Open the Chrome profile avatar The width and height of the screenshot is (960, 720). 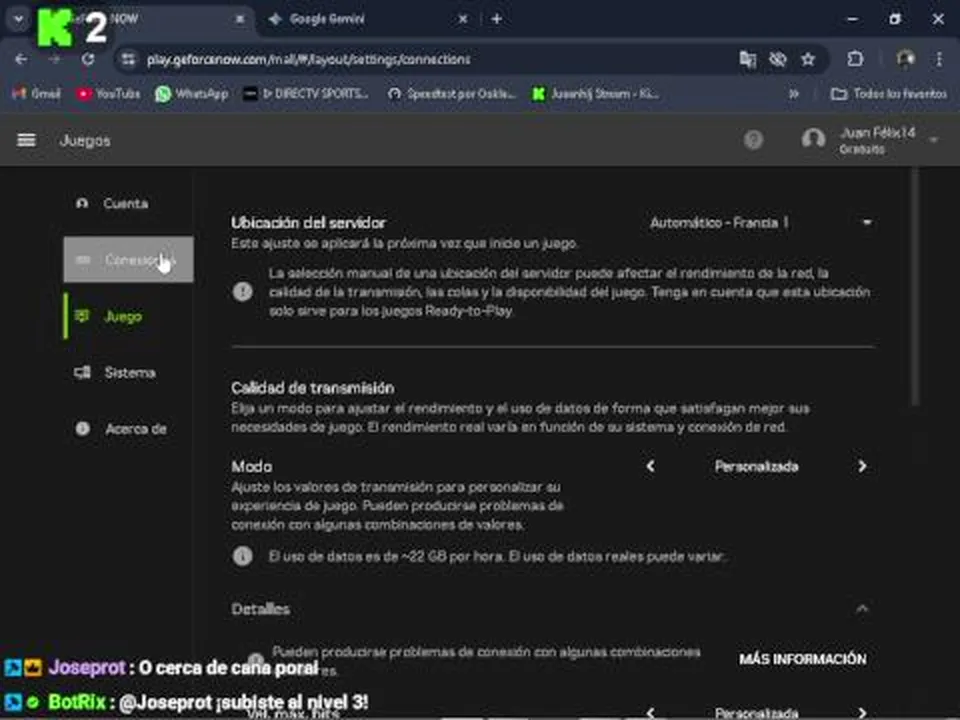click(906, 59)
